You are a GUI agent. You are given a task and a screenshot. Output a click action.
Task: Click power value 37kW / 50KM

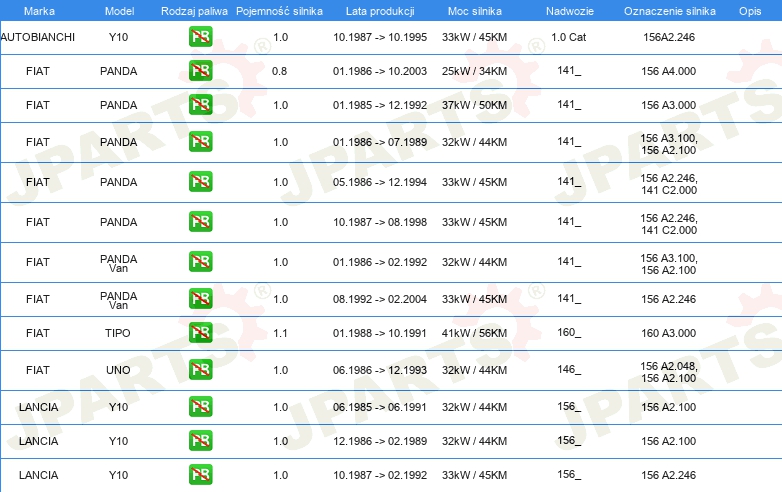pyautogui.click(x=474, y=105)
